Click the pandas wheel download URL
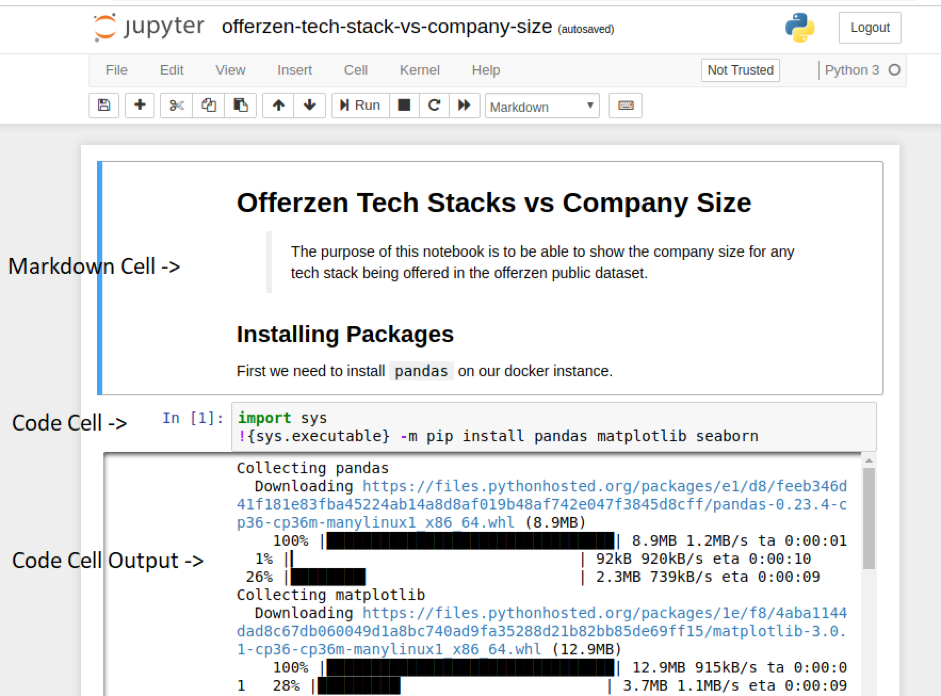Image resolution: width=941 pixels, height=696 pixels. [541, 504]
